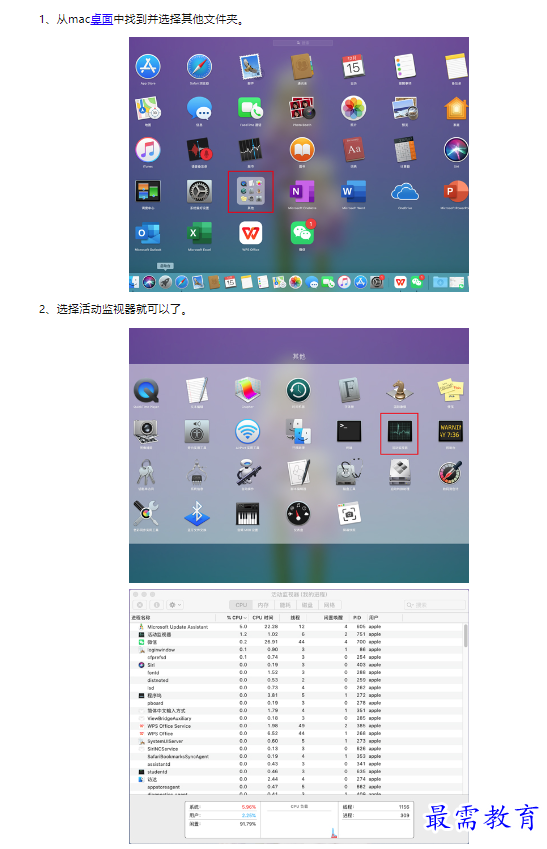Switch to 网络 tab in Activity Monitor
547x849 pixels.
(x=329, y=605)
